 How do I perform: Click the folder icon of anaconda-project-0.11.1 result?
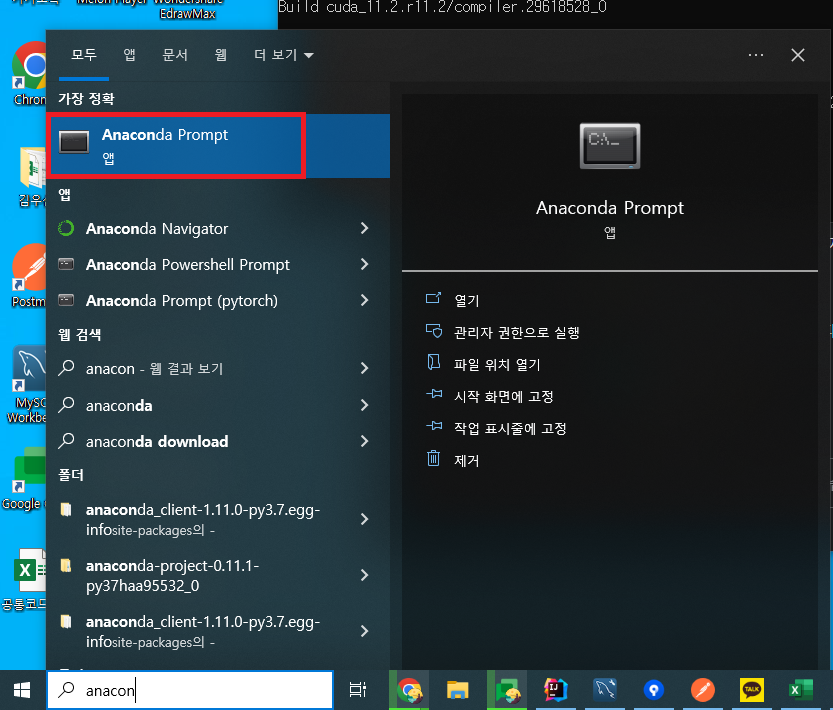(x=66, y=565)
